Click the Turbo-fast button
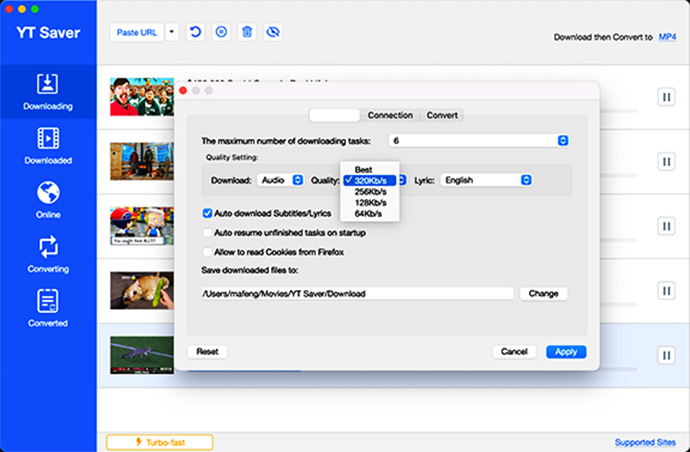 [160, 442]
